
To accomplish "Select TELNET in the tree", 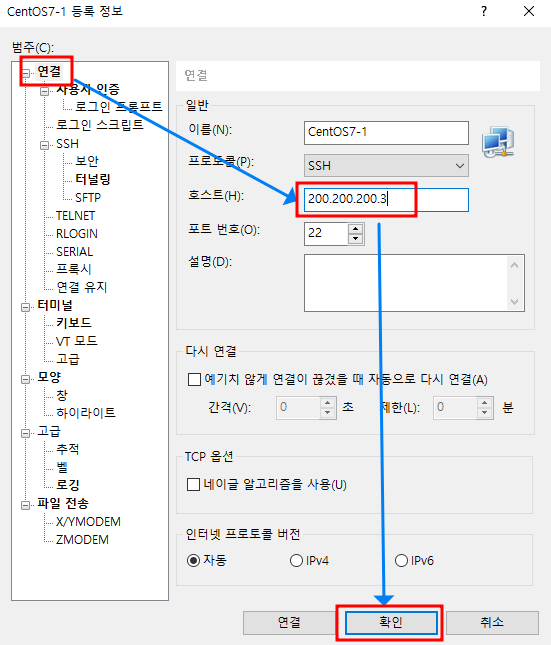I will coord(75,216).
